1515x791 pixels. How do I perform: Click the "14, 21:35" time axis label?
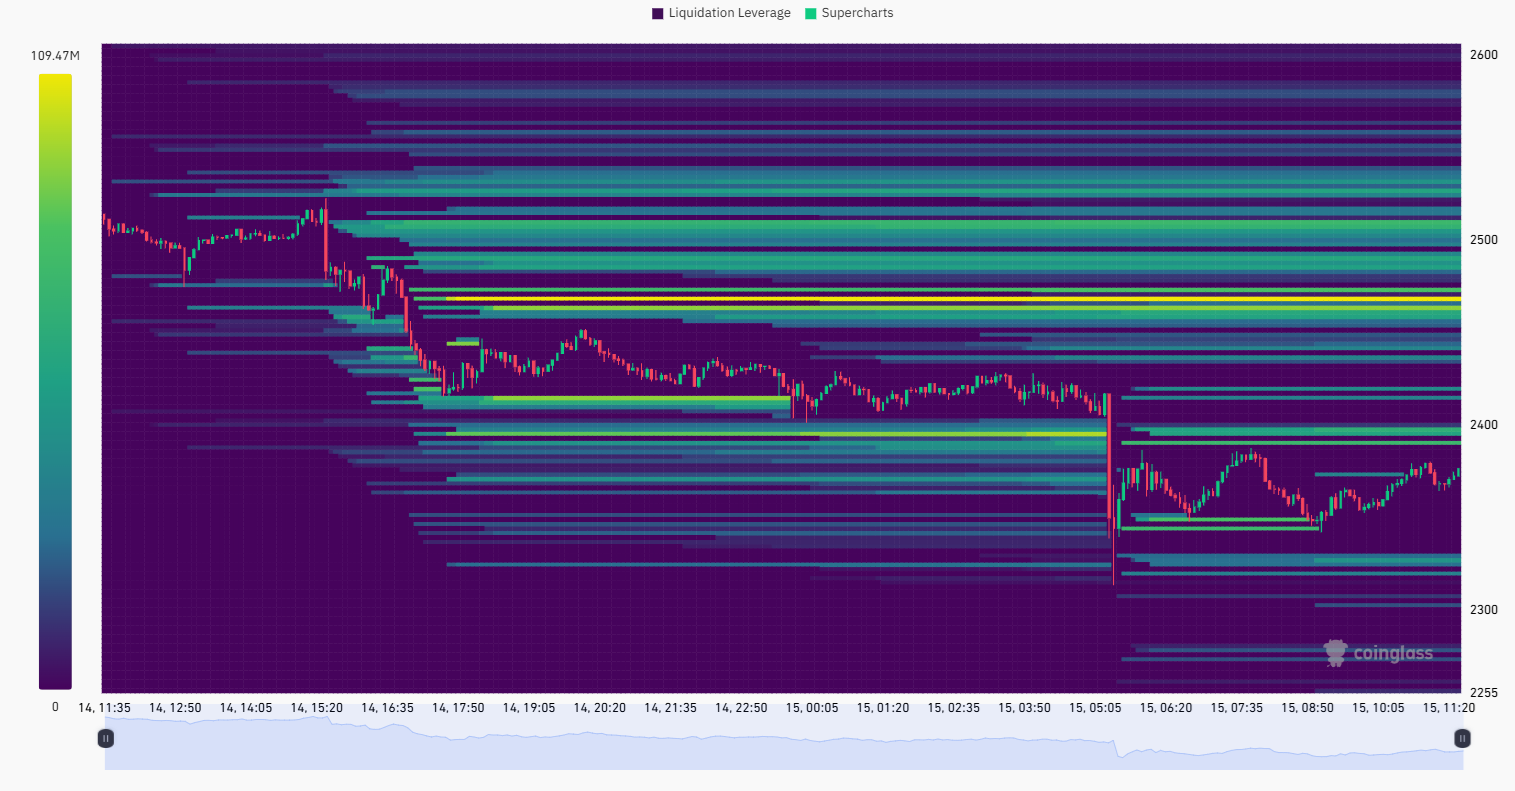[671, 708]
